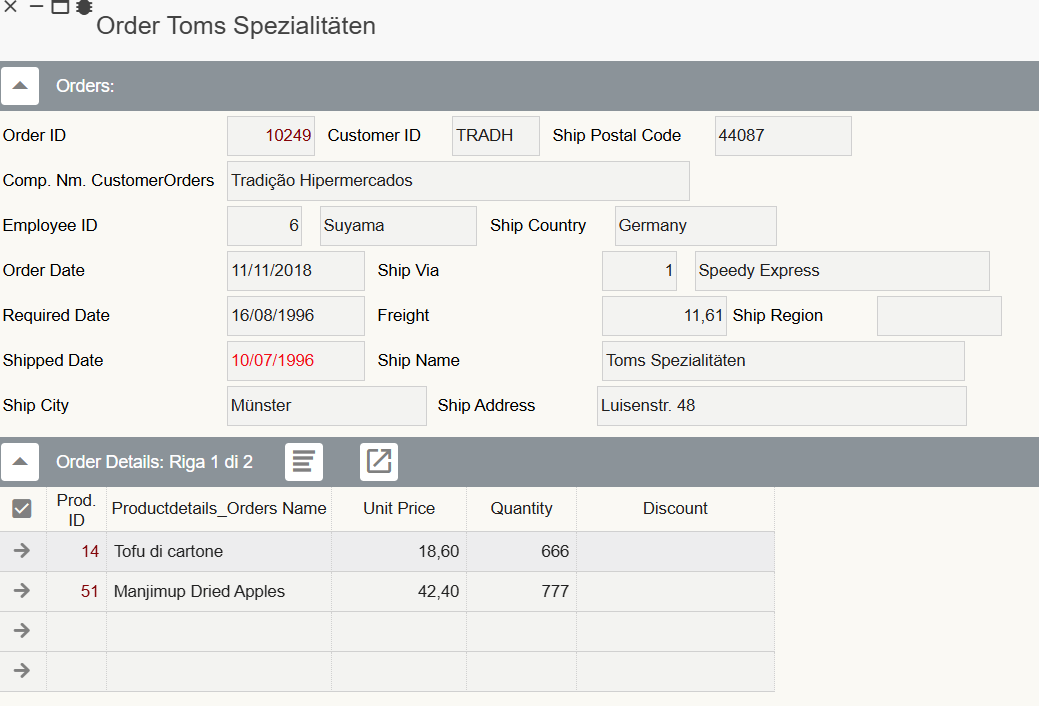Click the maximize window icon at top

60,7
